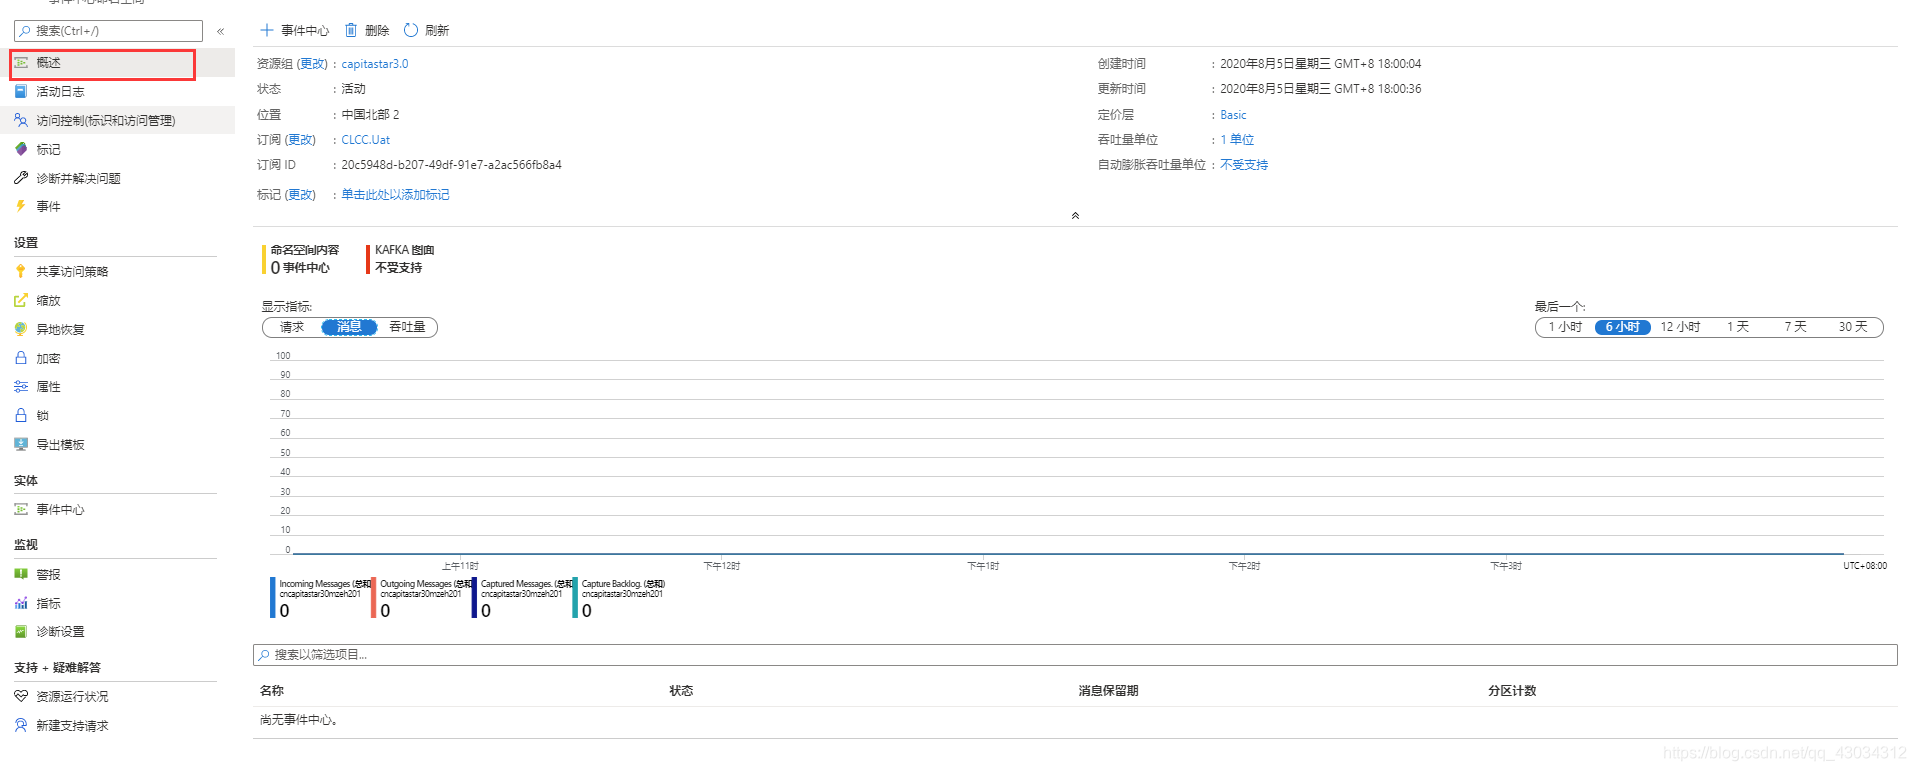Screen dimensions: 1916x771
Task: Sort by 分区计数 column header
Action: point(1512,691)
